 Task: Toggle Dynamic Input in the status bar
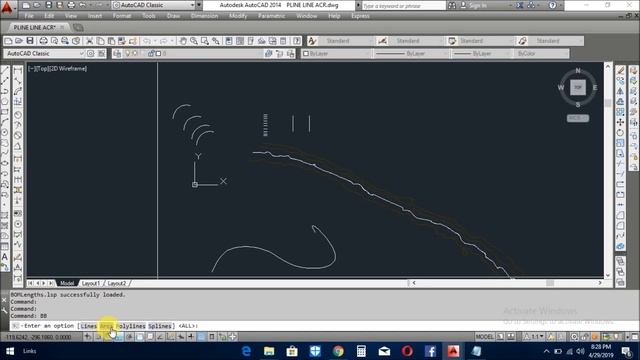(181, 337)
